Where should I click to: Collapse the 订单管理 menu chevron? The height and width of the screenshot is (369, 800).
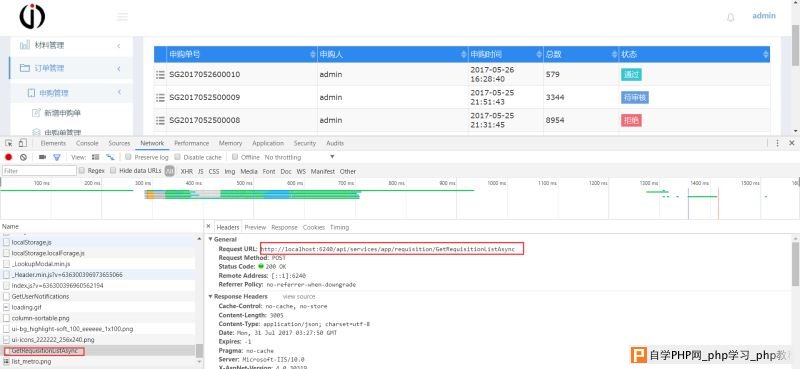tap(119, 68)
